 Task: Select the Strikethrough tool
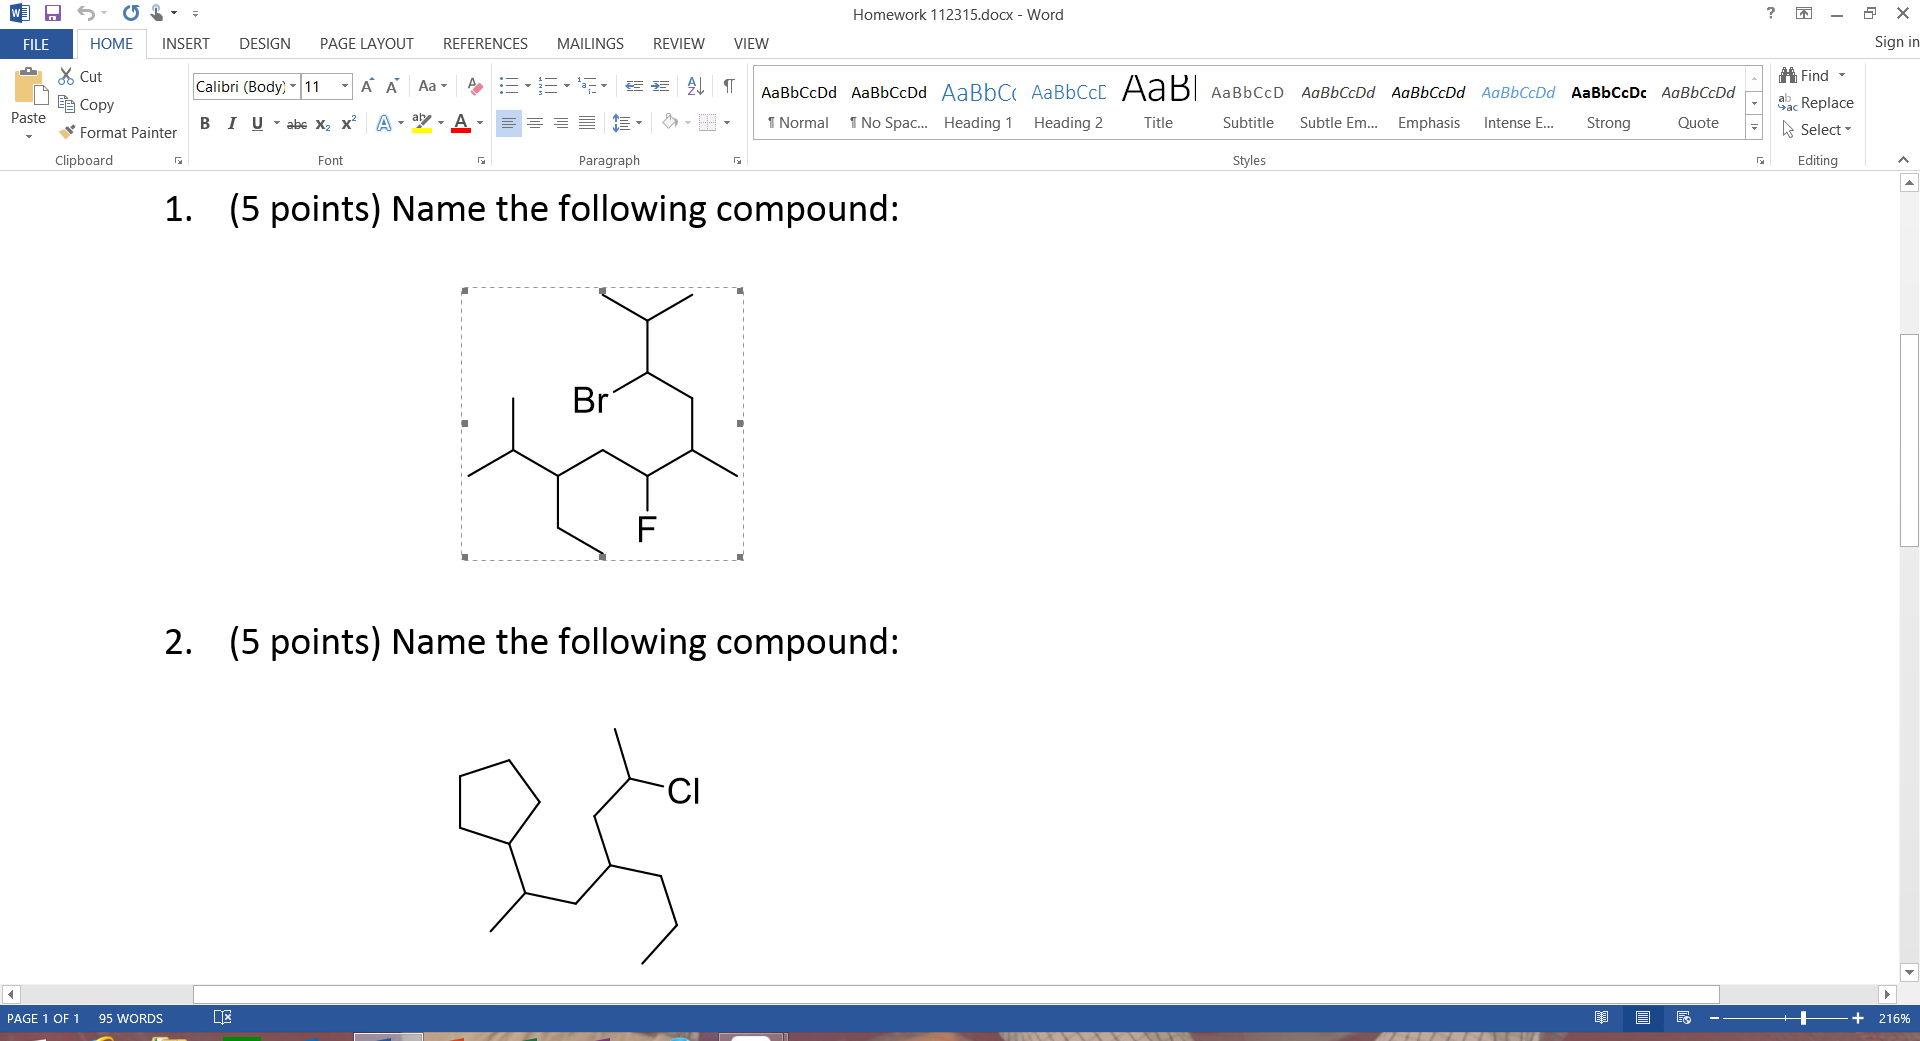296,124
